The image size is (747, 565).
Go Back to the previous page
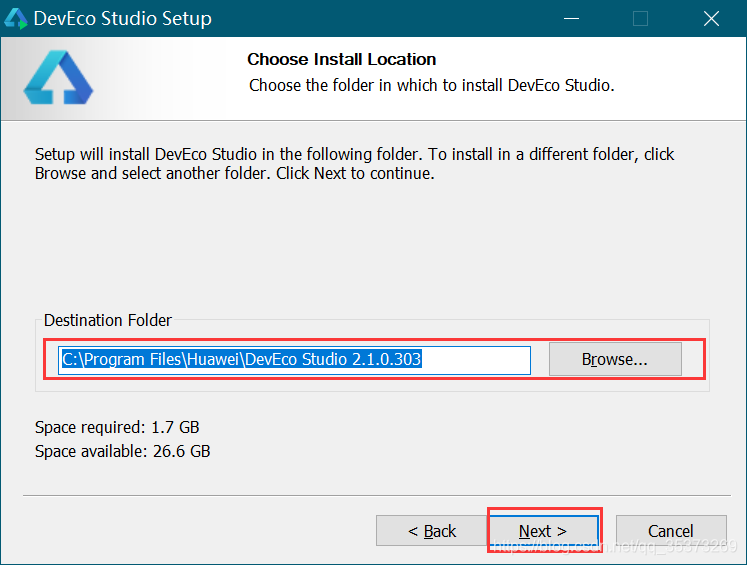pyautogui.click(x=432, y=530)
